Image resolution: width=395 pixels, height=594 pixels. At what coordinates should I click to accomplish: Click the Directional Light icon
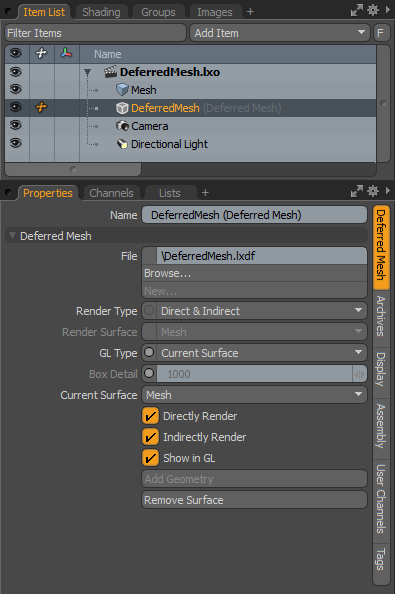[122, 144]
